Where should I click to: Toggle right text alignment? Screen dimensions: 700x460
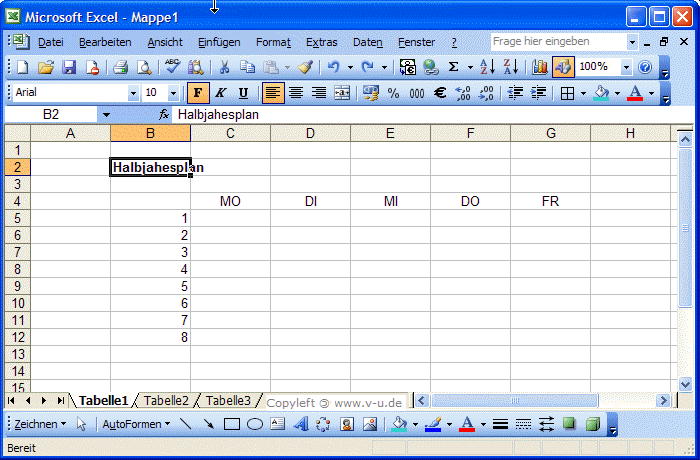coord(319,93)
